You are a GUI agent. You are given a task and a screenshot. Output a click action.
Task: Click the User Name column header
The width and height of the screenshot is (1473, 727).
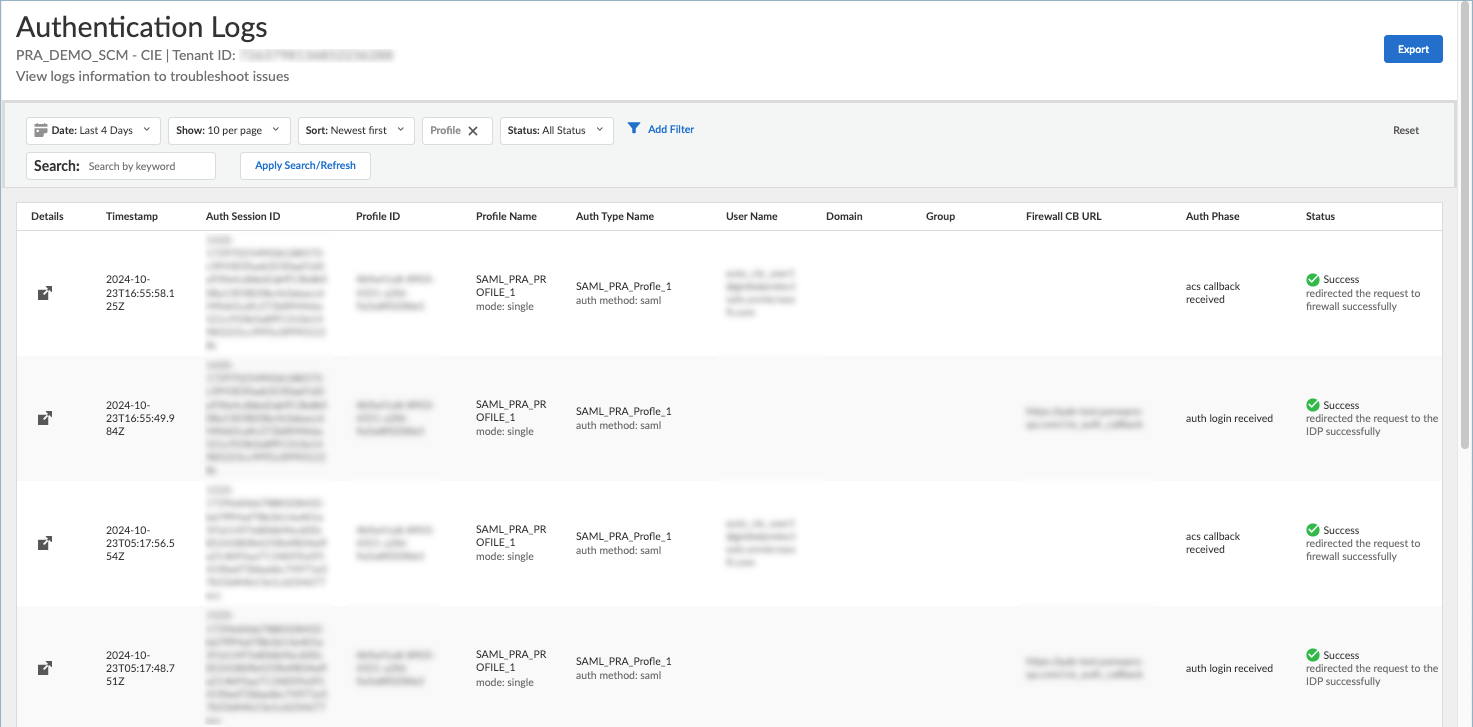click(752, 216)
